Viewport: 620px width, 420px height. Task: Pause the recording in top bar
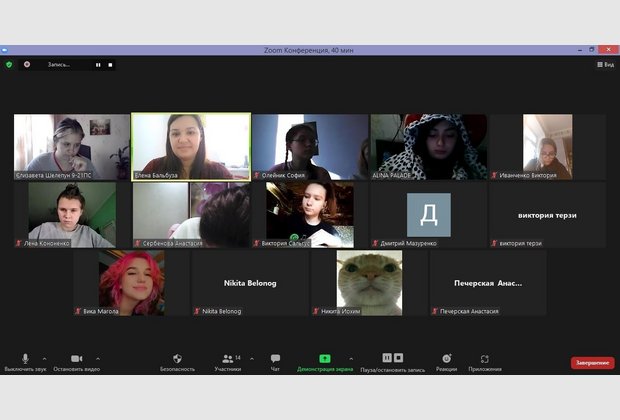click(x=98, y=65)
